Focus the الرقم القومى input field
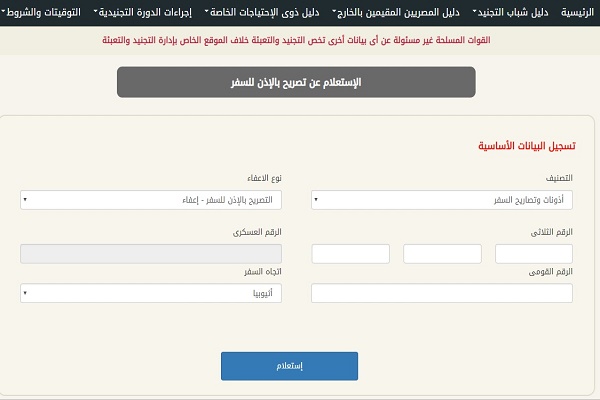Viewport: 600px width, 400px height. [442, 293]
